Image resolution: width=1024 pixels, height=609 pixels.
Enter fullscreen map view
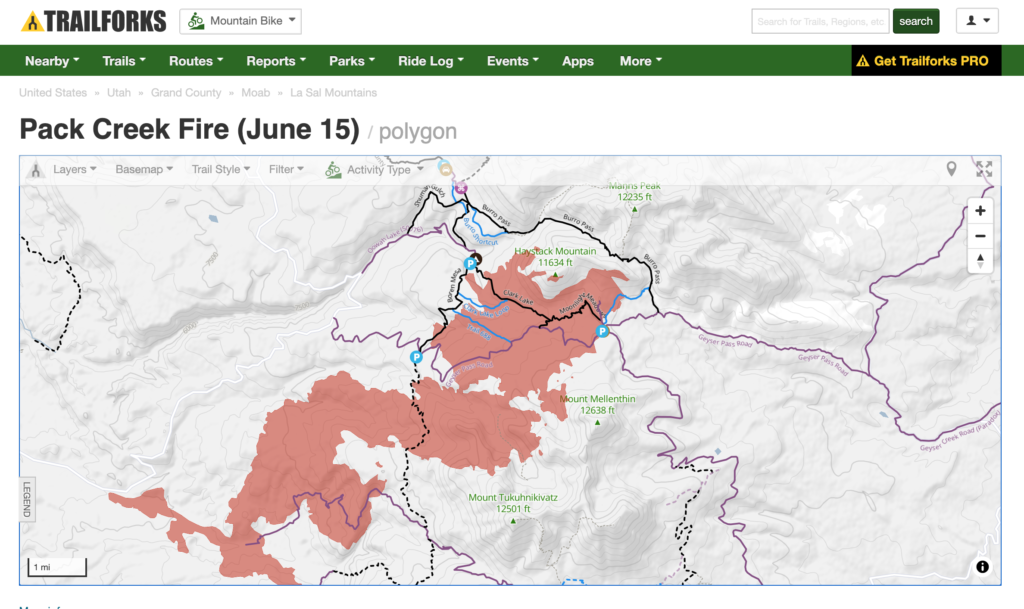click(x=984, y=169)
